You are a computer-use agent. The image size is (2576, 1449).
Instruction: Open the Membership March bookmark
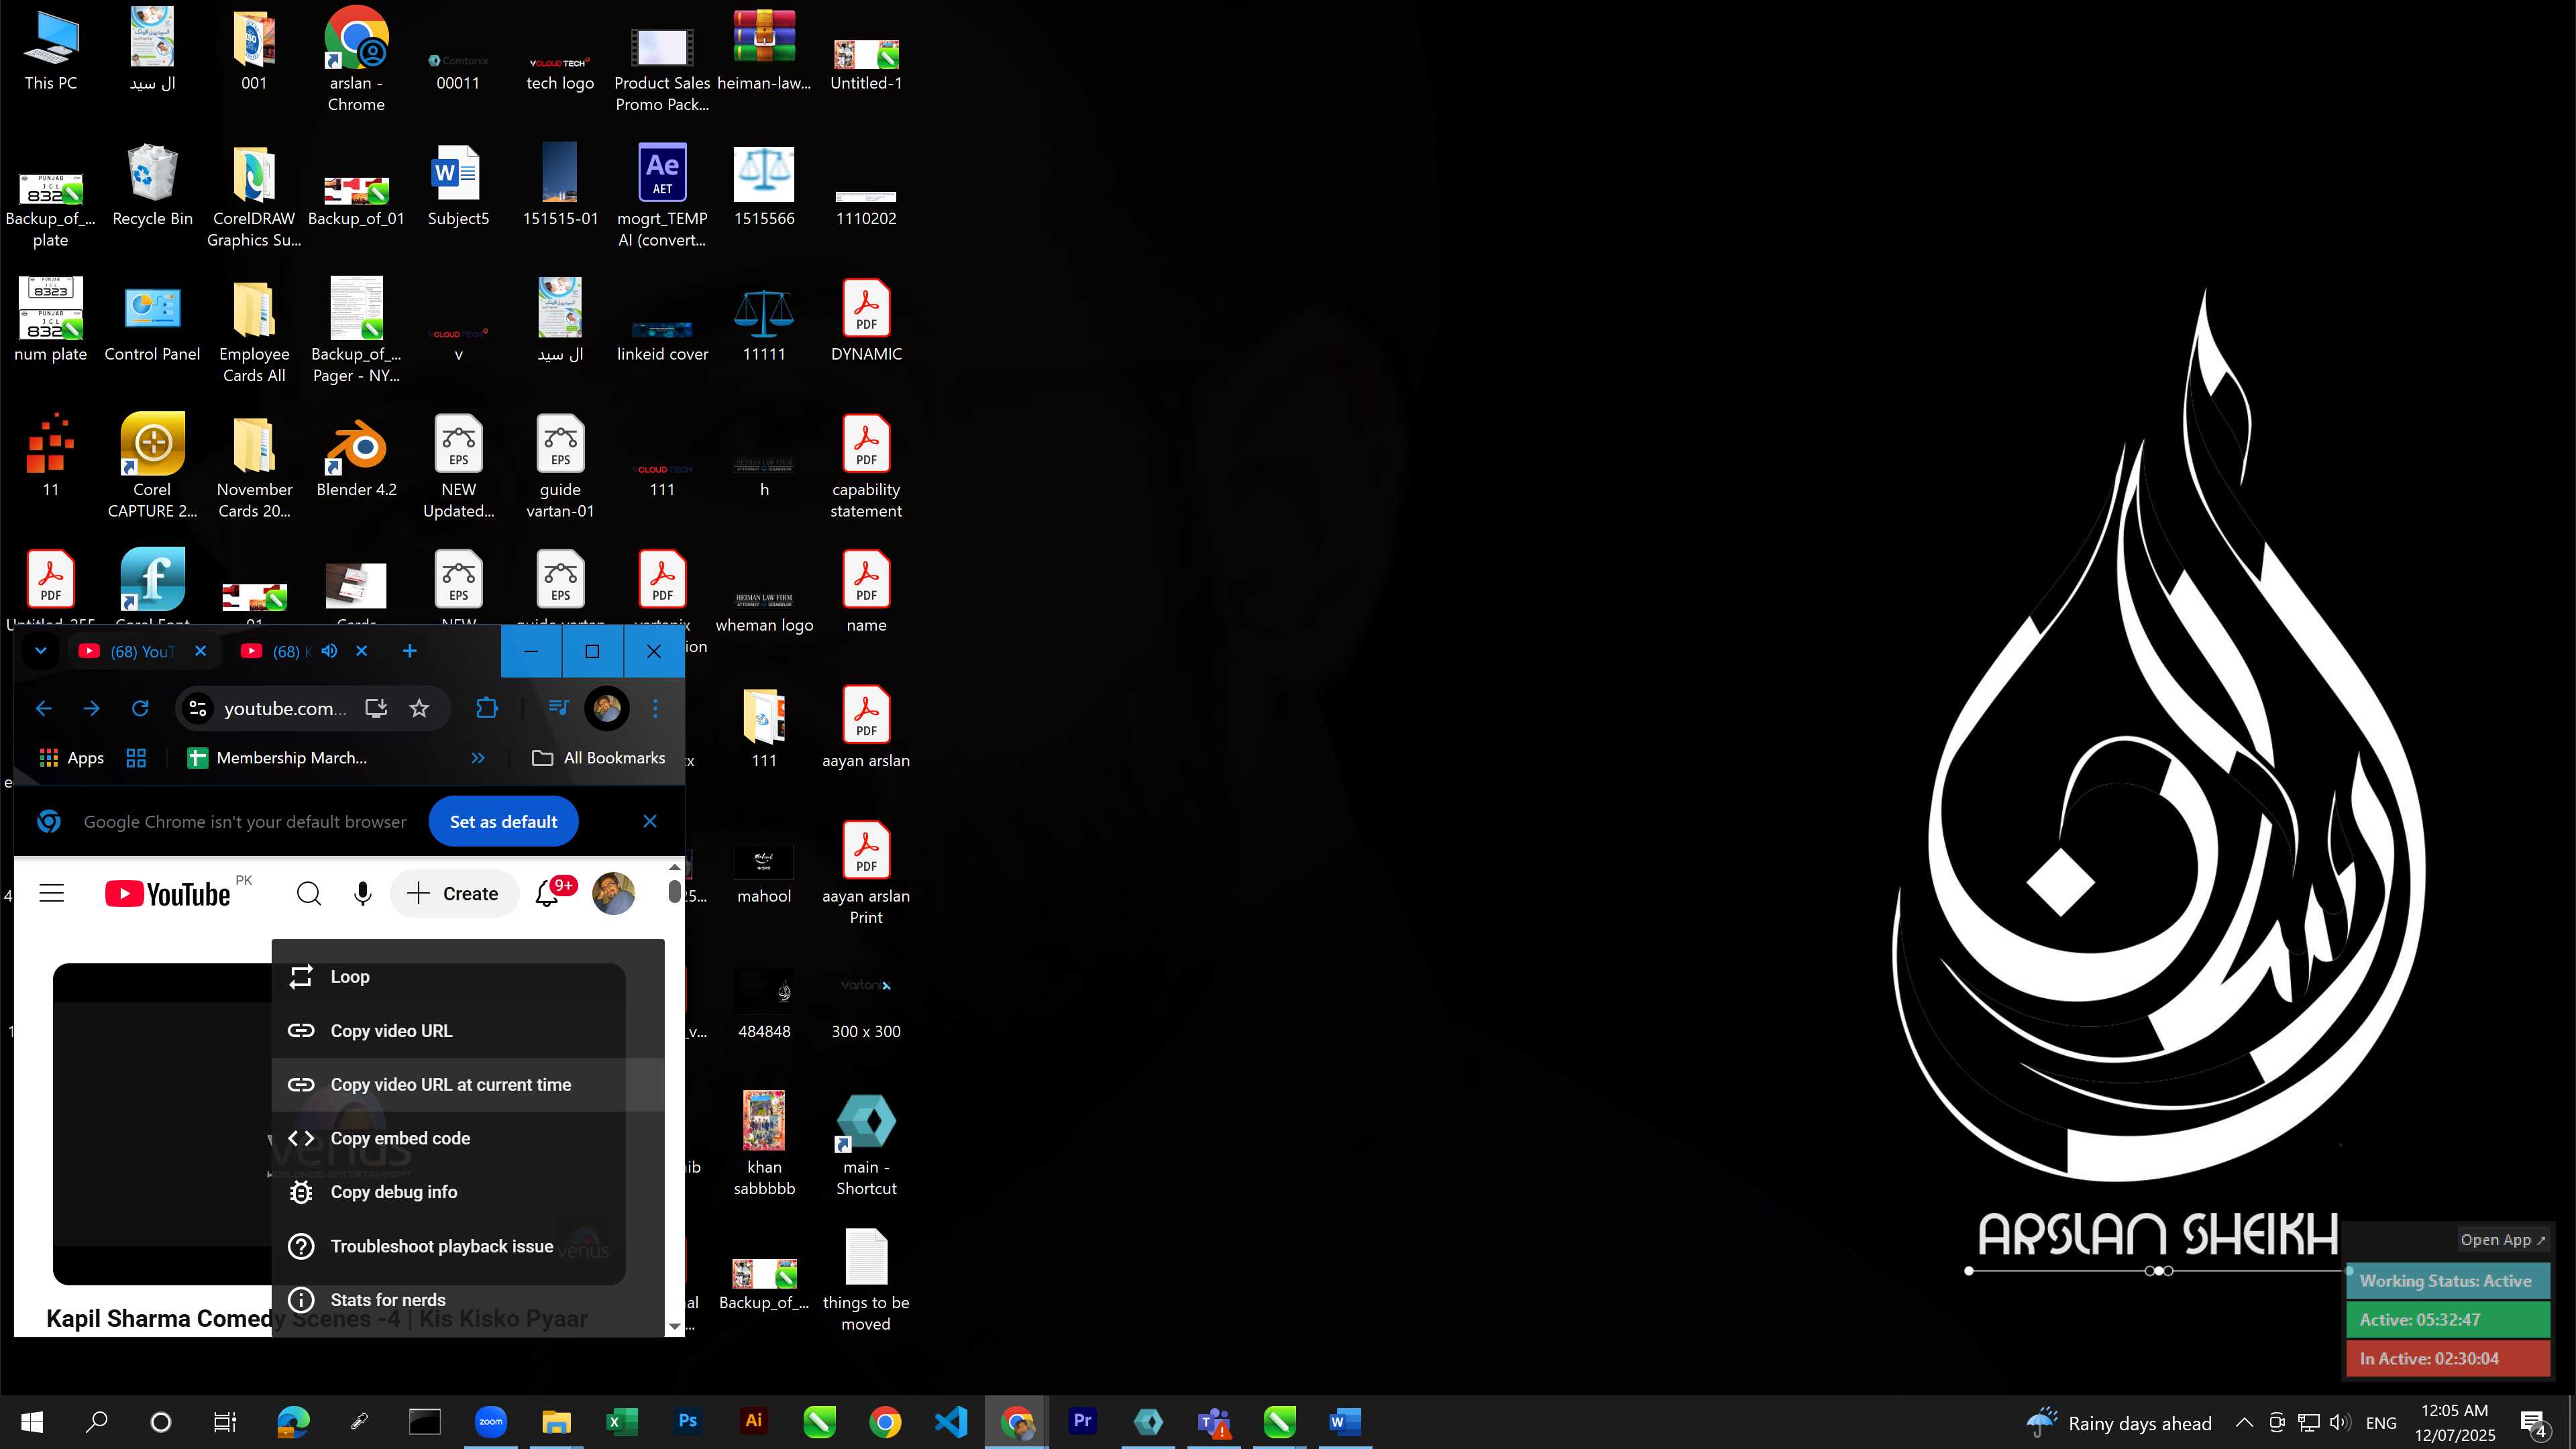click(278, 758)
